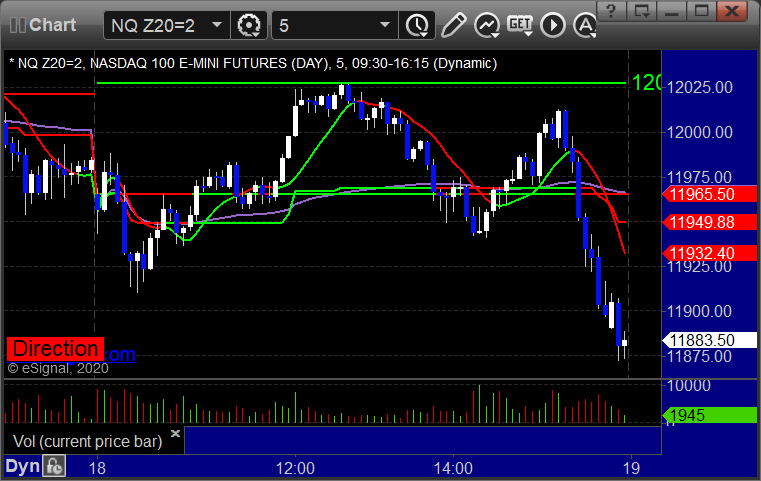The width and height of the screenshot is (761, 481).
Task: Click the pop-out window options icon
Action: tap(642, 11)
